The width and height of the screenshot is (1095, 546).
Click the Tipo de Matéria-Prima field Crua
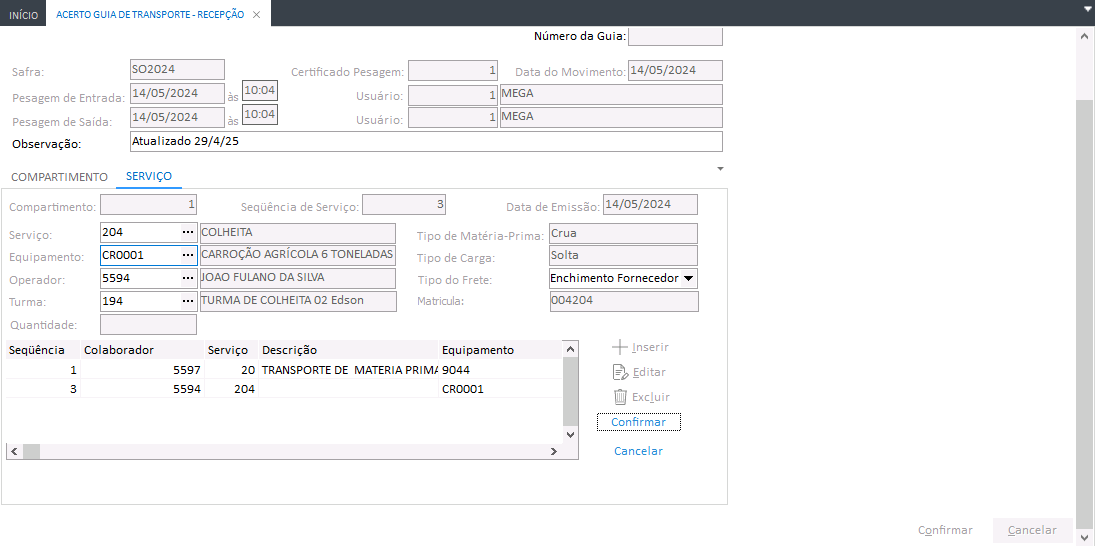tap(624, 233)
